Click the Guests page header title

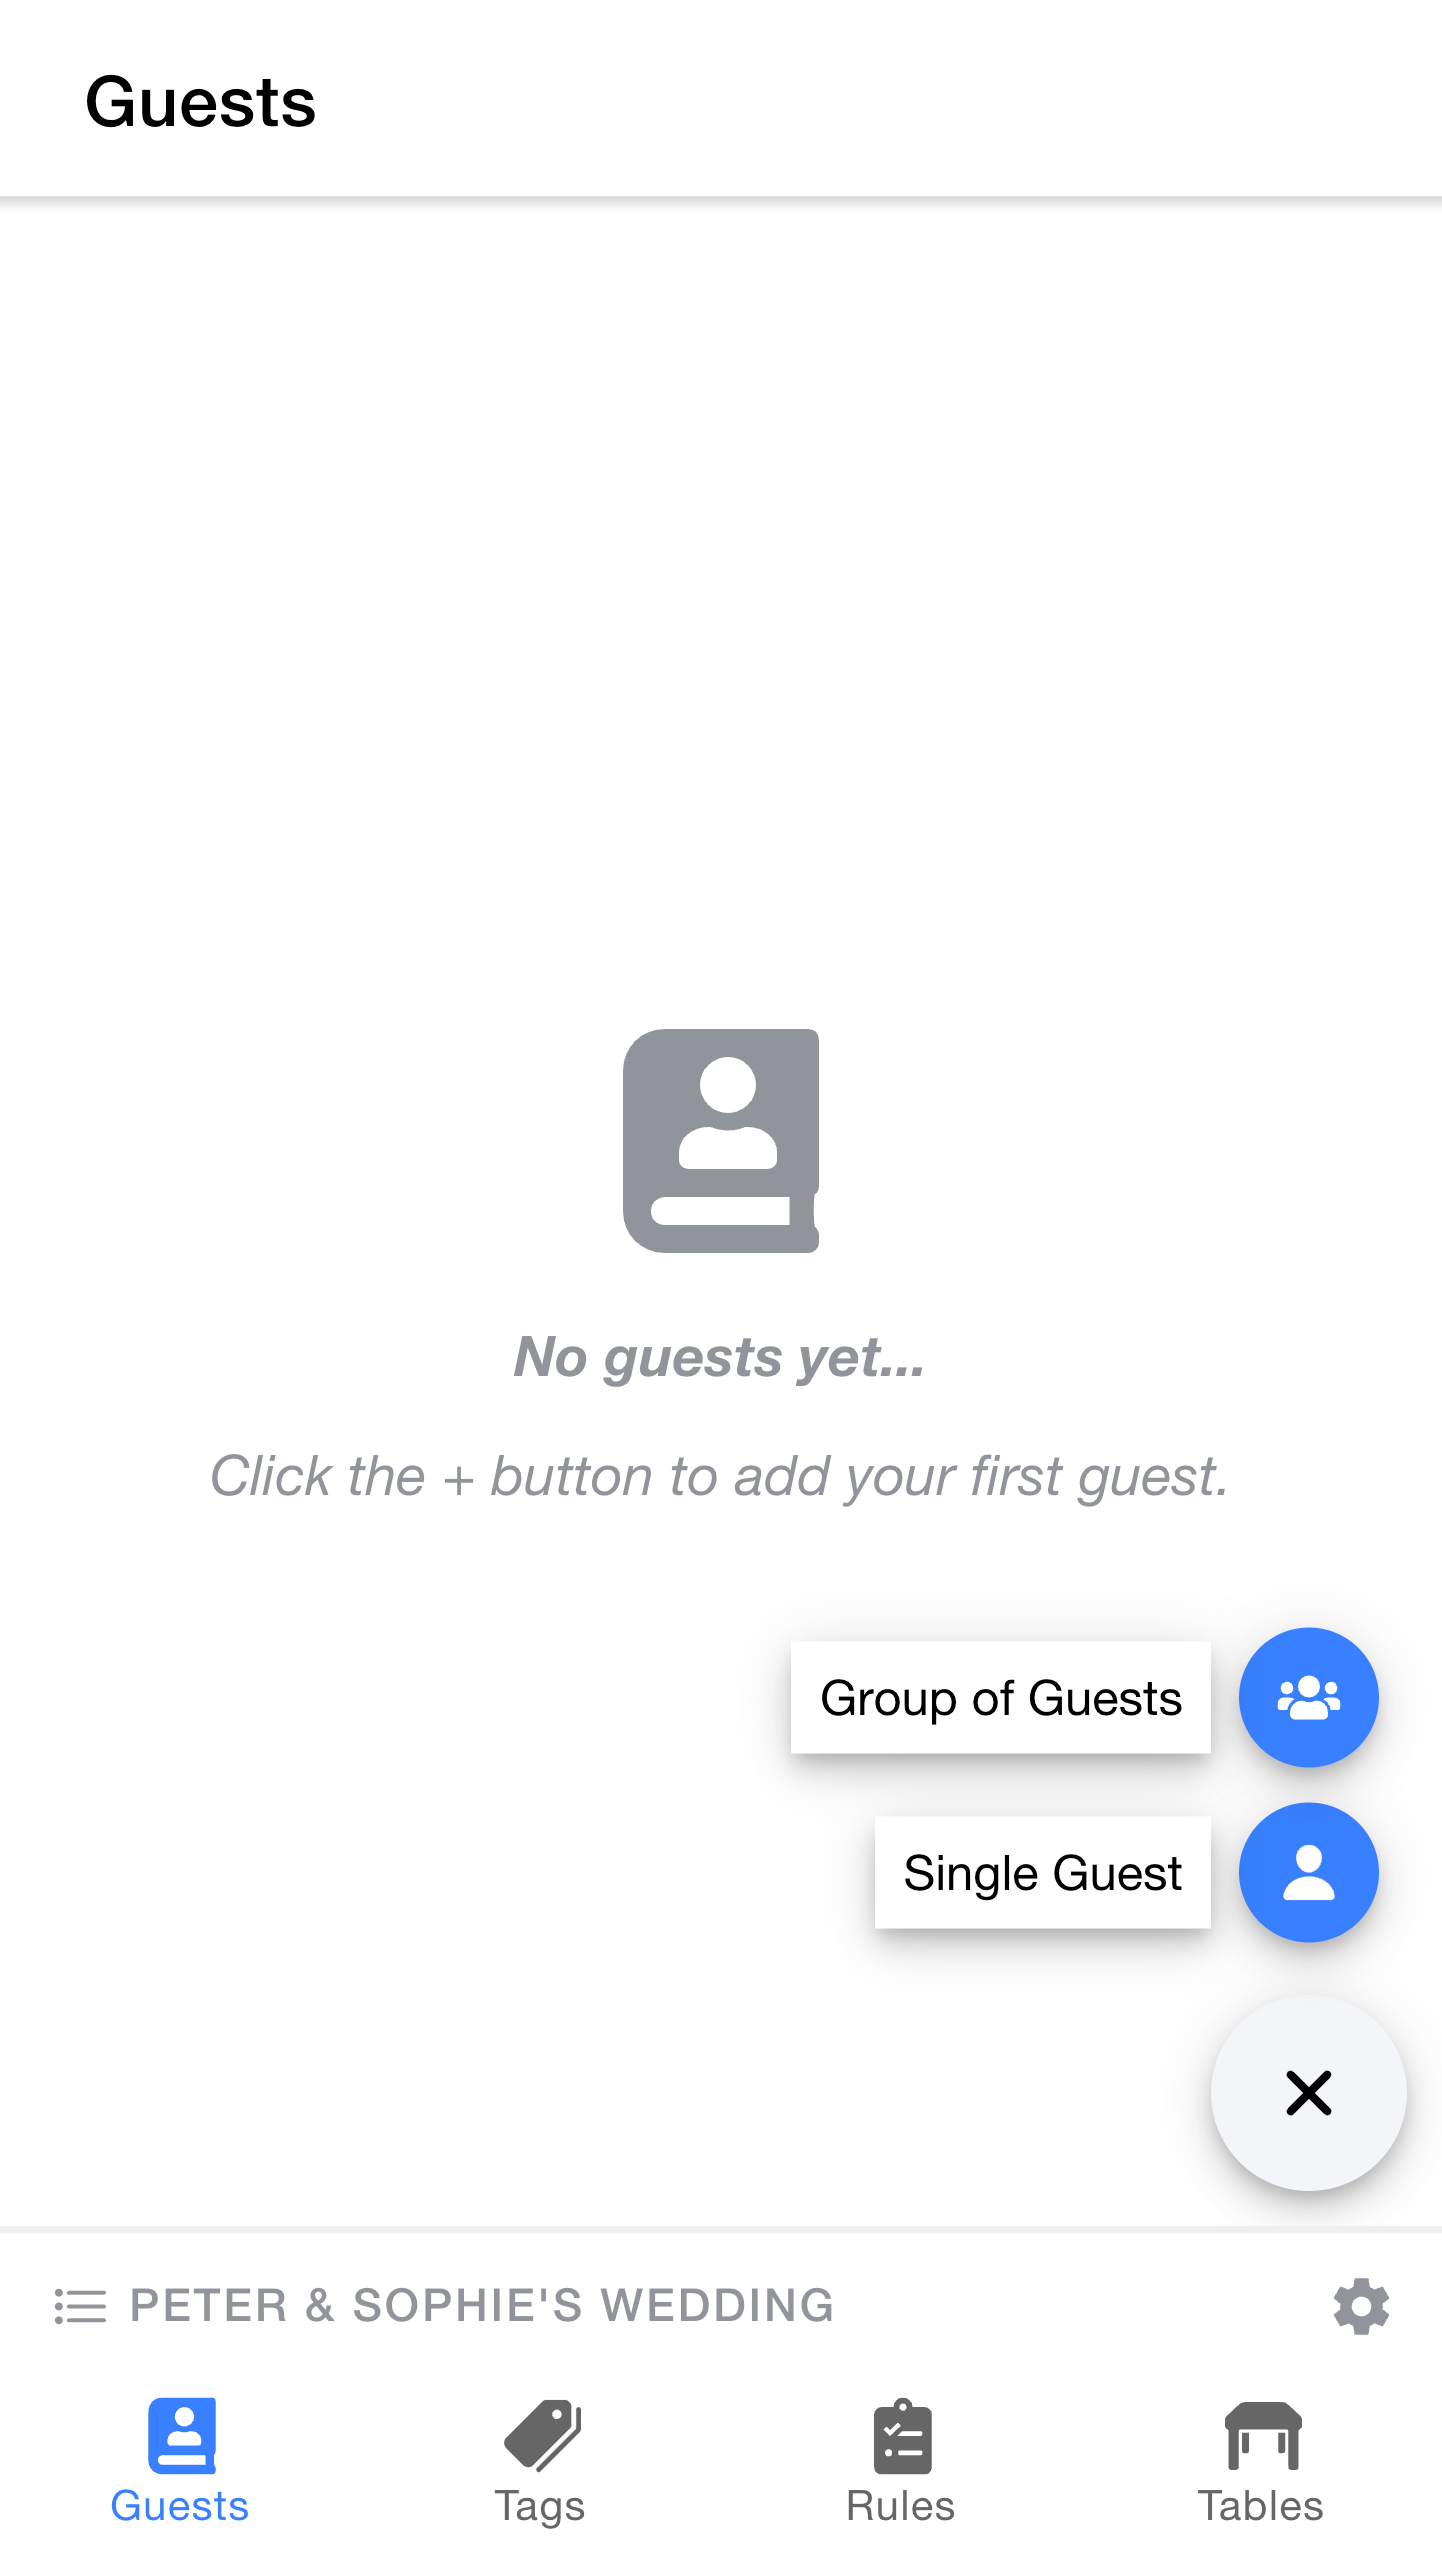200,102
